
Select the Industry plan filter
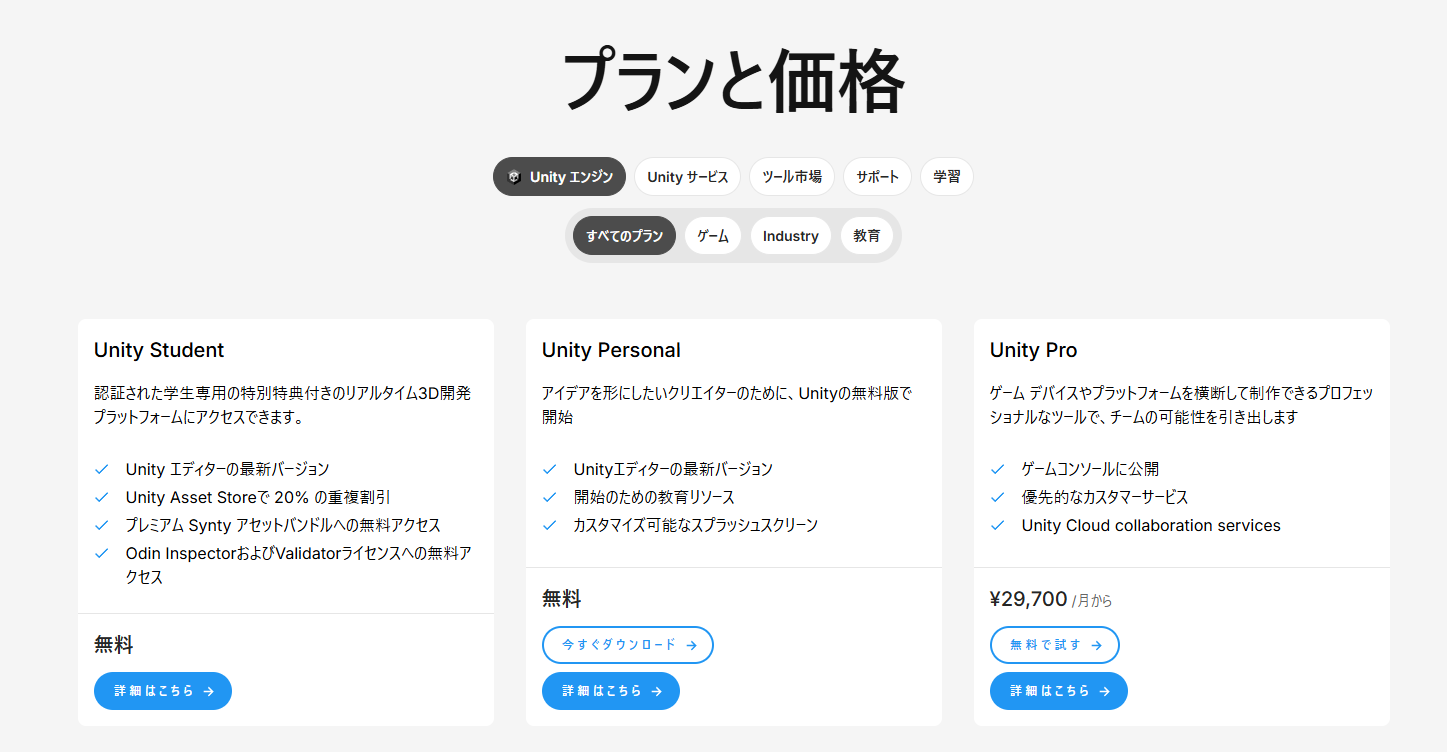coord(790,235)
